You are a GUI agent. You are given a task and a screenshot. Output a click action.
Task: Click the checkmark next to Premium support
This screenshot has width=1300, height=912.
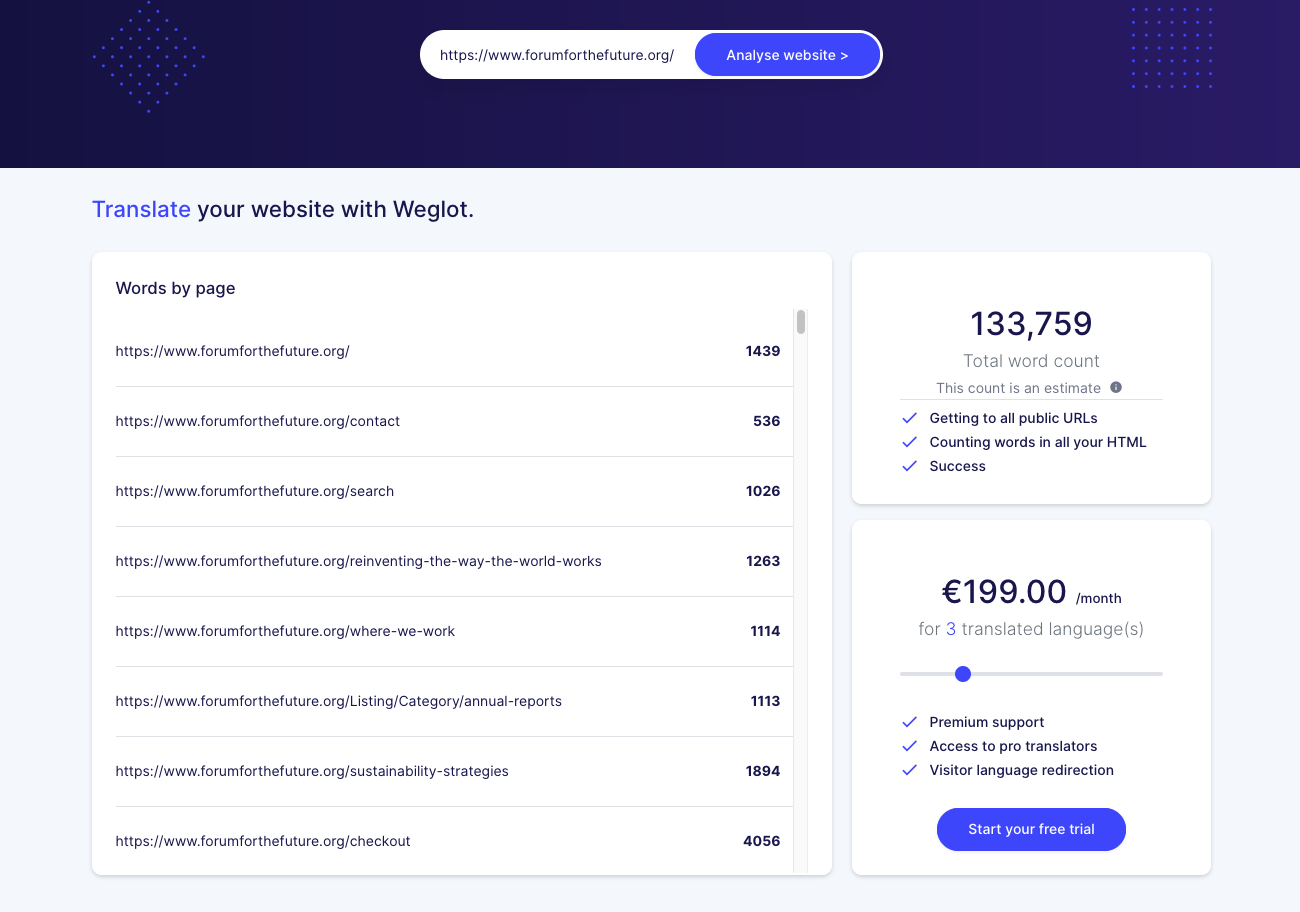pyautogui.click(x=909, y=722)
